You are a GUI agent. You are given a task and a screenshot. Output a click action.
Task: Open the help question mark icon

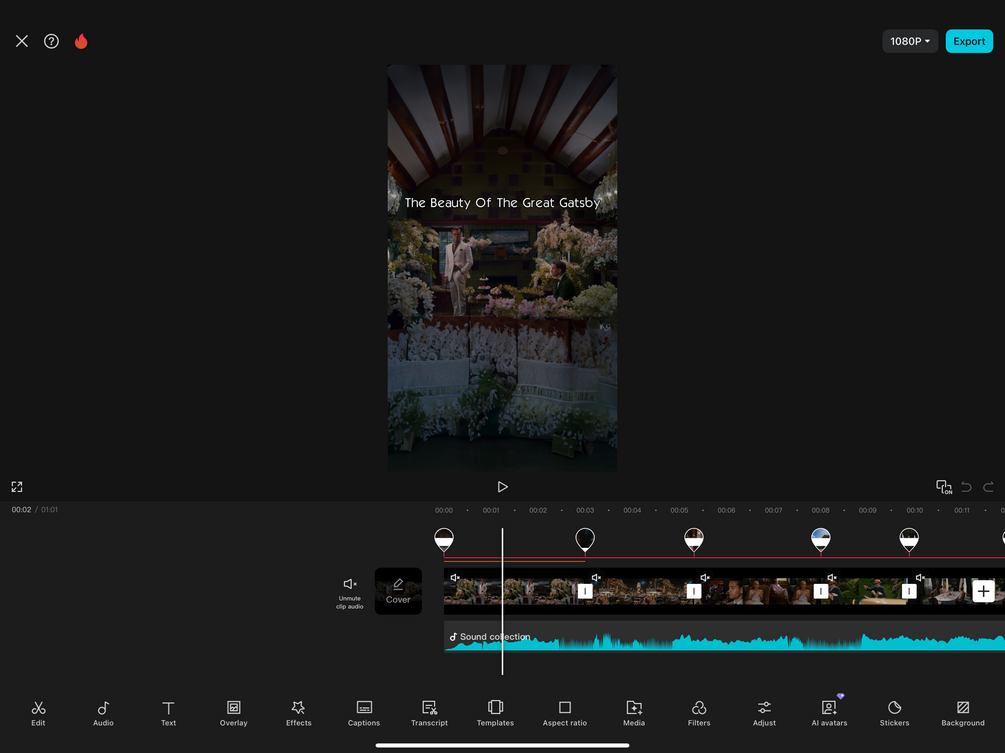click(x=51, y=41)
